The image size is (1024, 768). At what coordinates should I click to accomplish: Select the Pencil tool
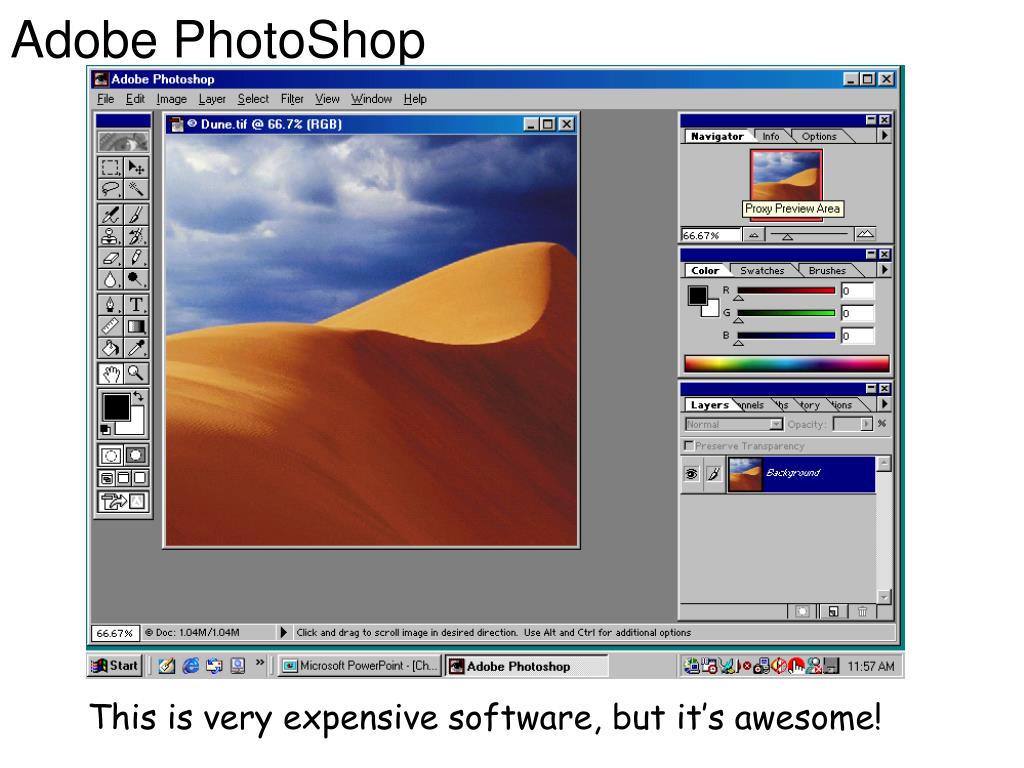tap(136, 257)
